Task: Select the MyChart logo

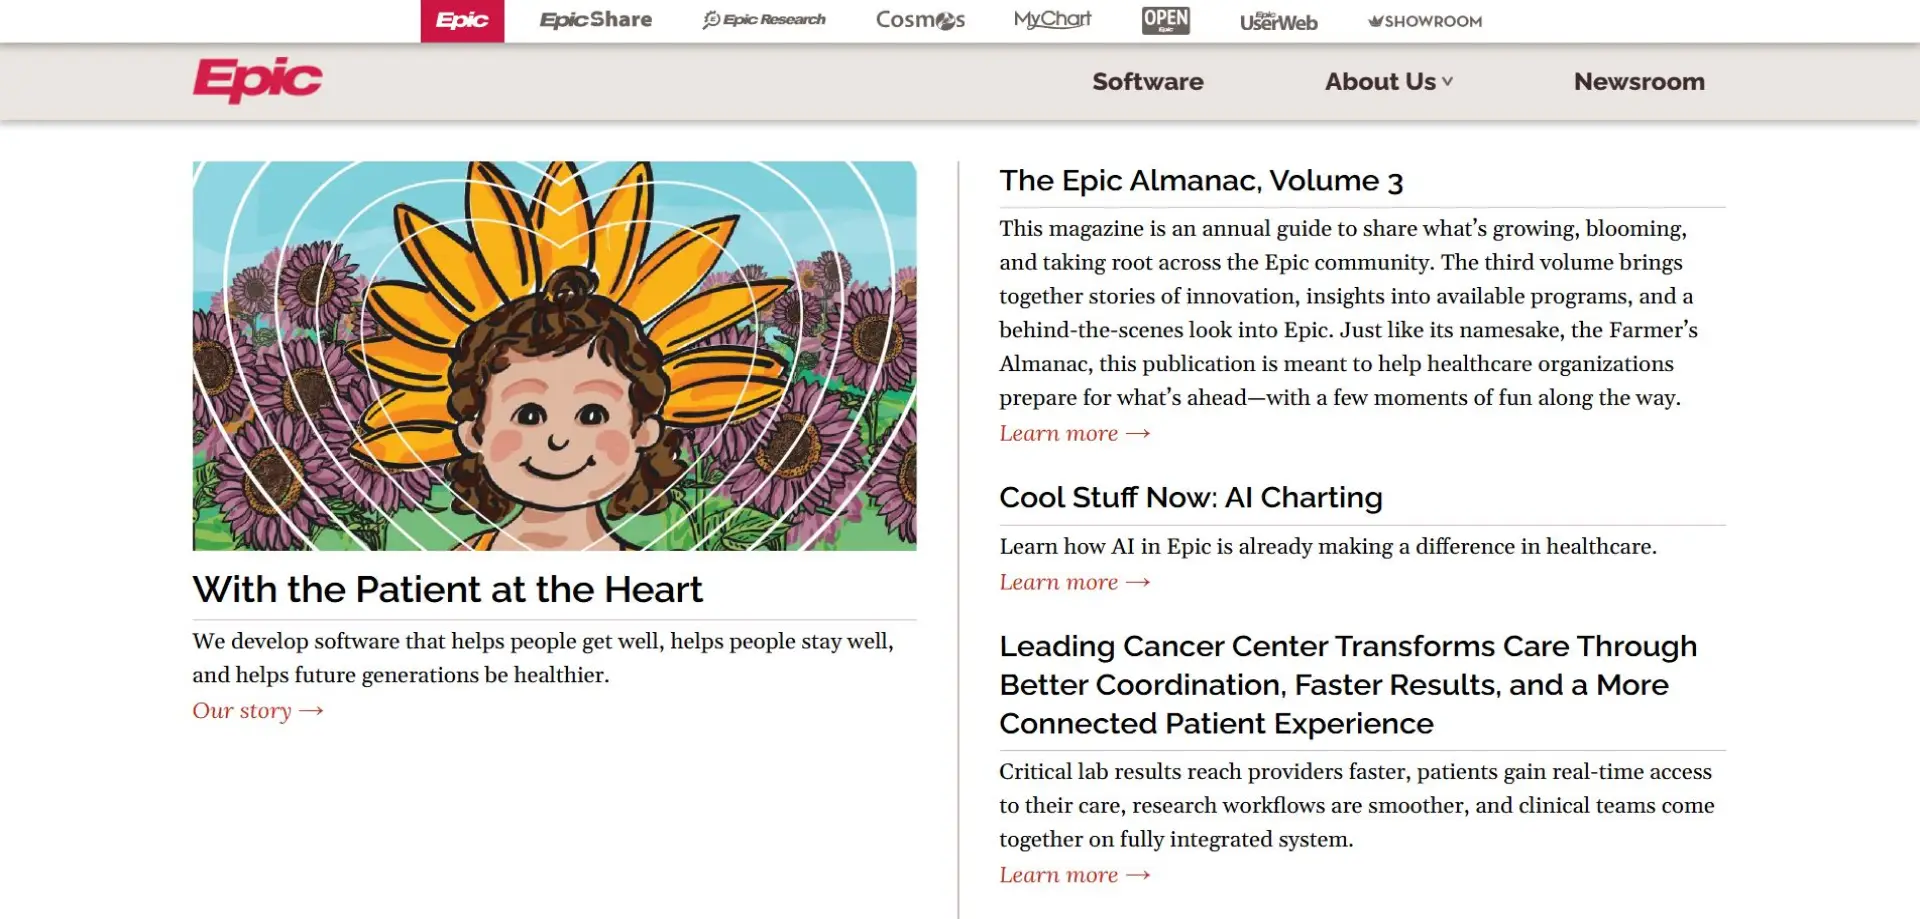Action: coord(1052,19)
